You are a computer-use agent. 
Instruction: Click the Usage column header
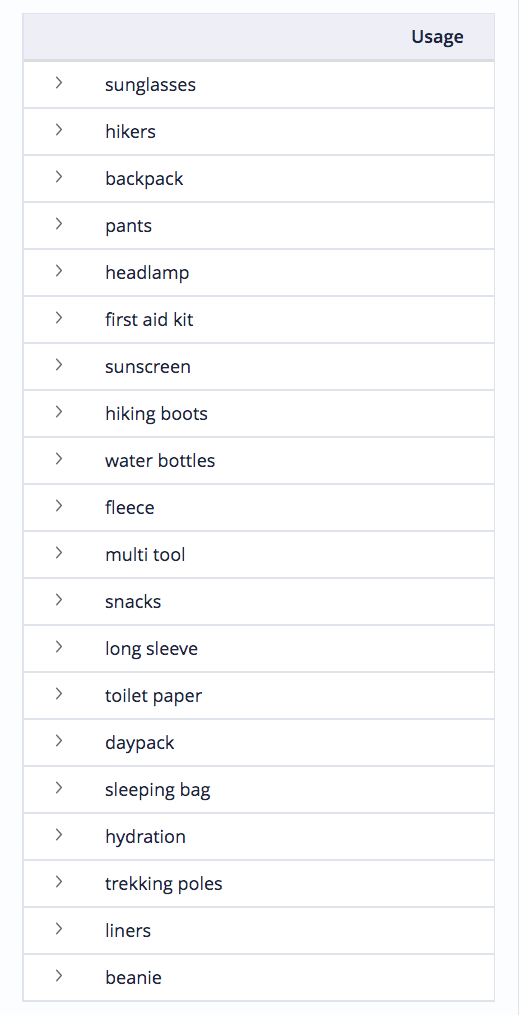(437, 37)
